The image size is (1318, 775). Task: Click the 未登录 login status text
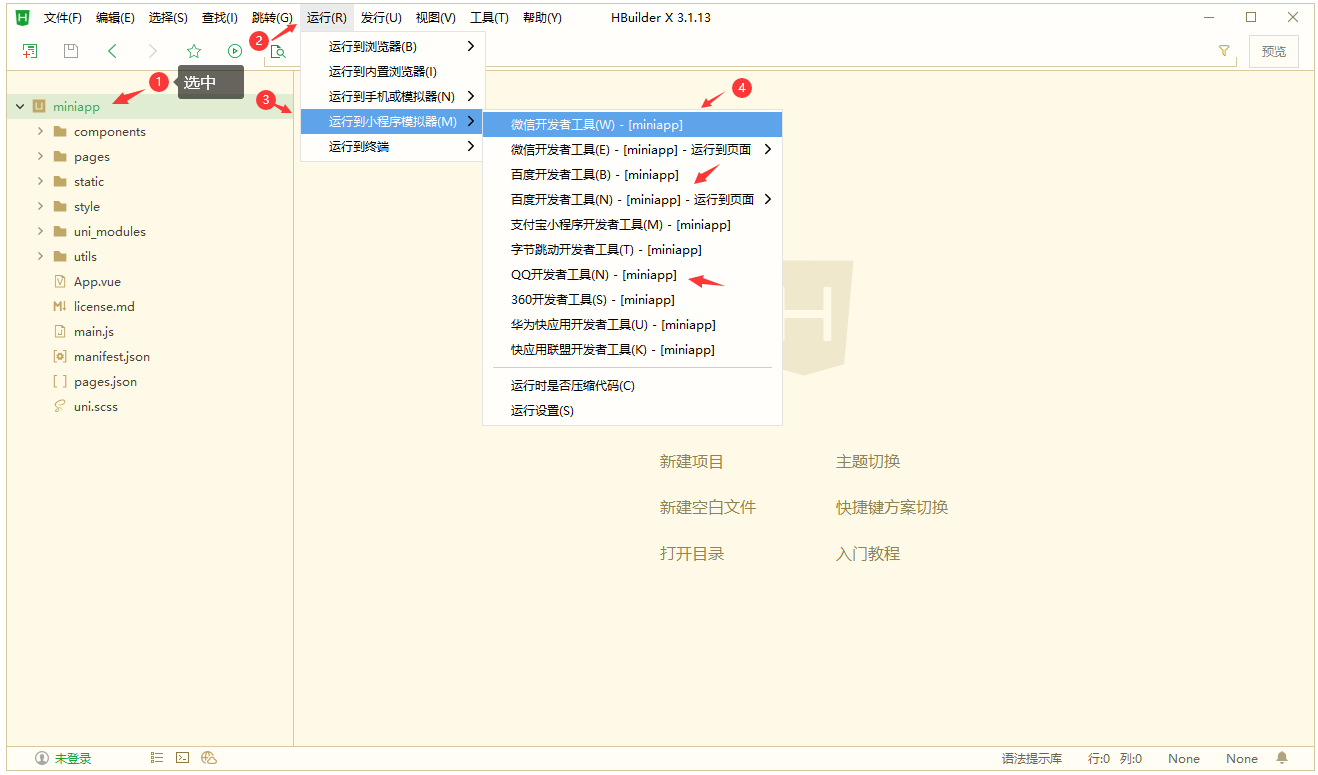coord(72,759)
